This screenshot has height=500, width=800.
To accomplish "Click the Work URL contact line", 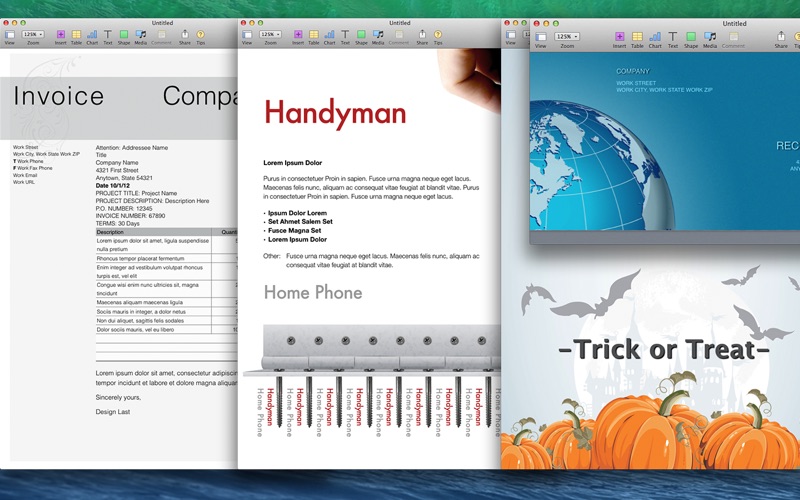I will pos(24,182).
